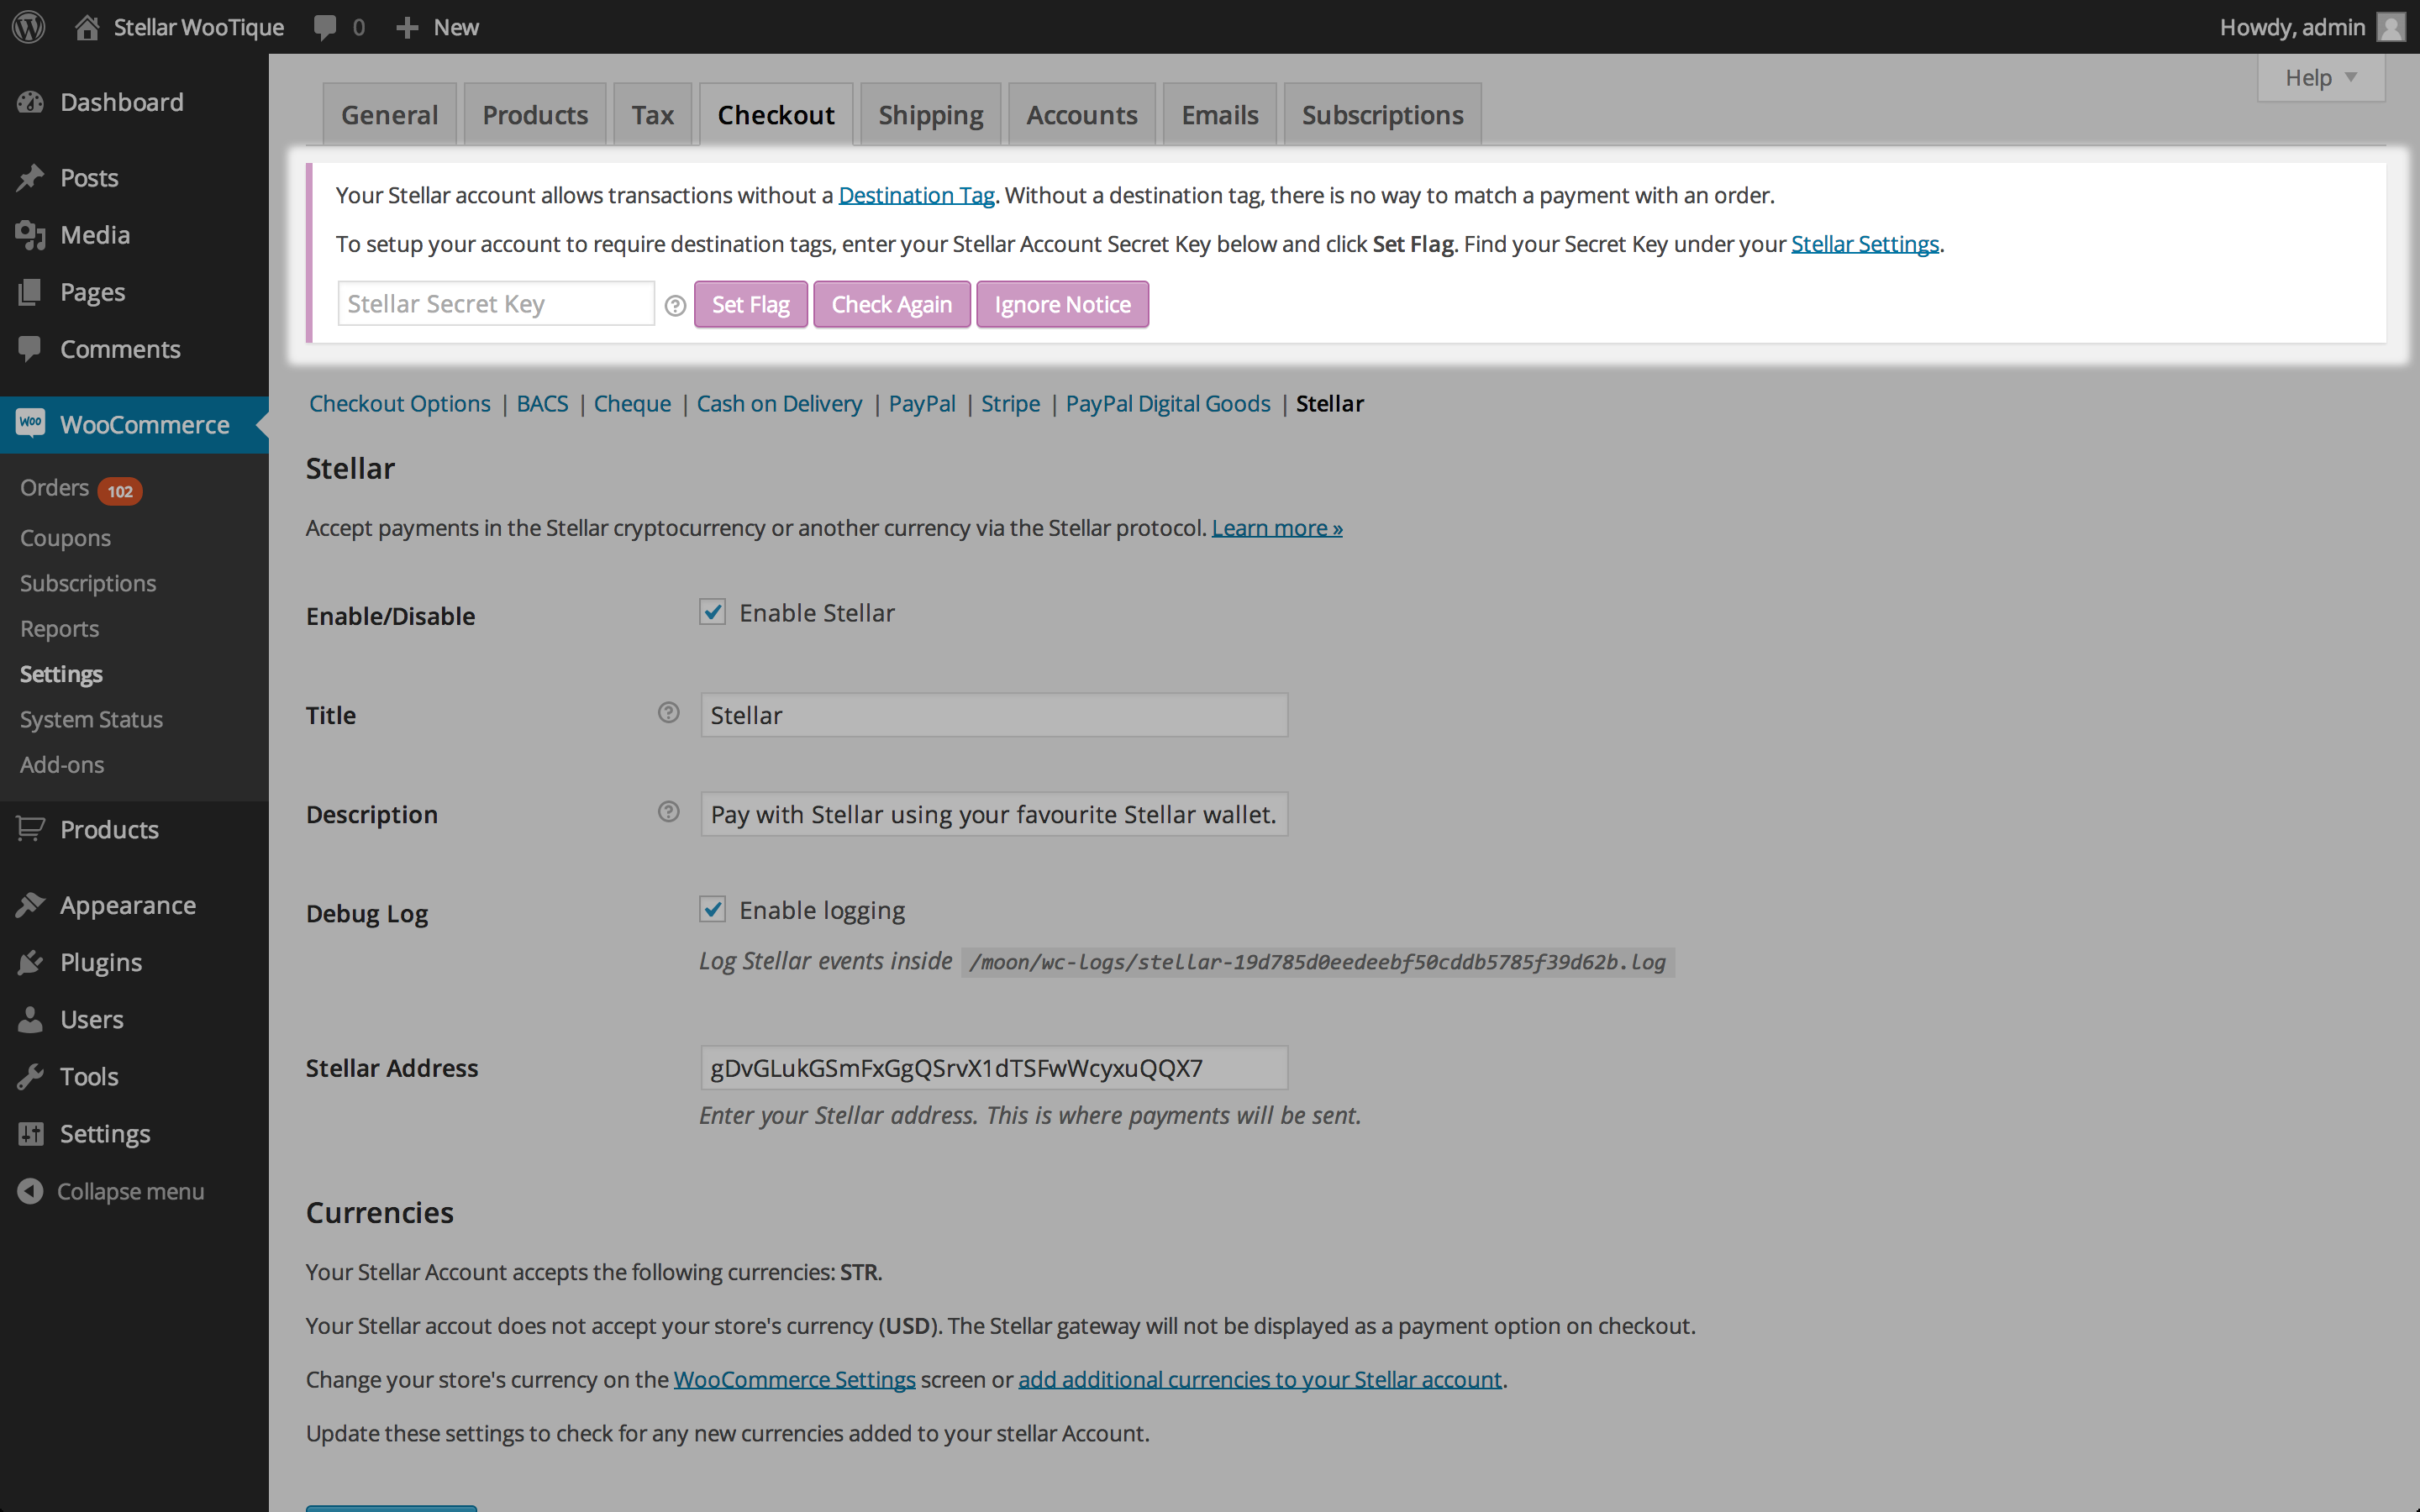Viewport: 2420px width, 1512px height.
Task: Click the Tools wrench icon
Action: (x=31, y=1076)
